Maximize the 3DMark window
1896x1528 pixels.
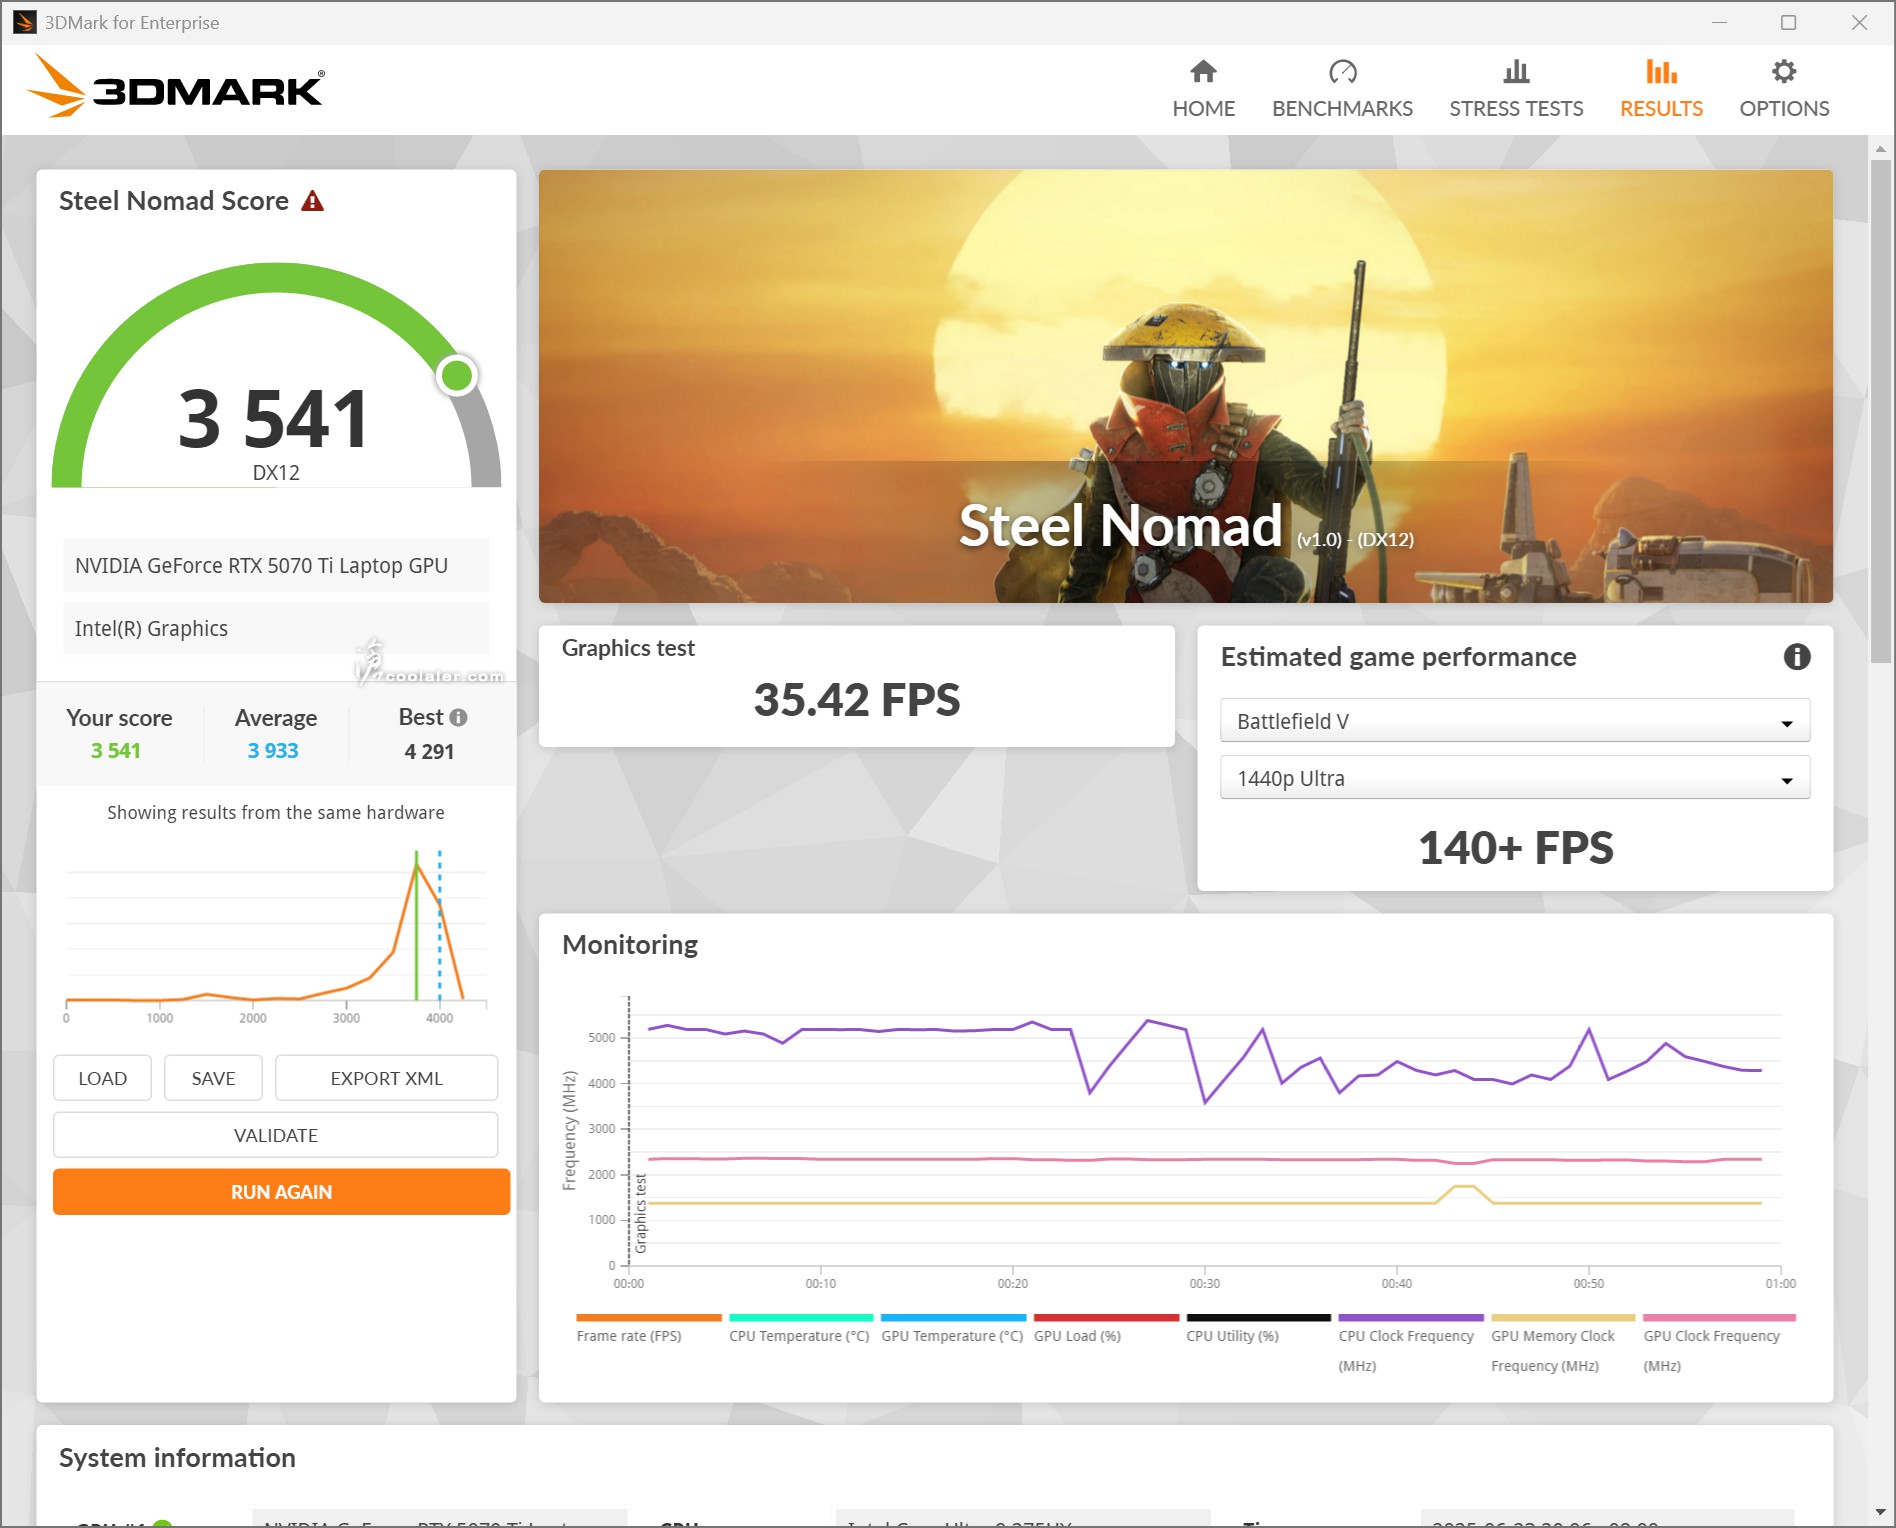pos(1788,22)
